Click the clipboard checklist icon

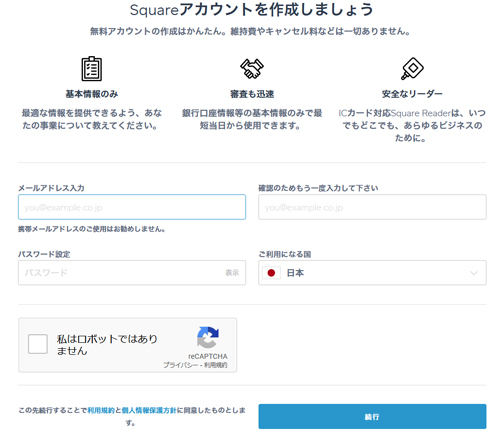[92, 69]
